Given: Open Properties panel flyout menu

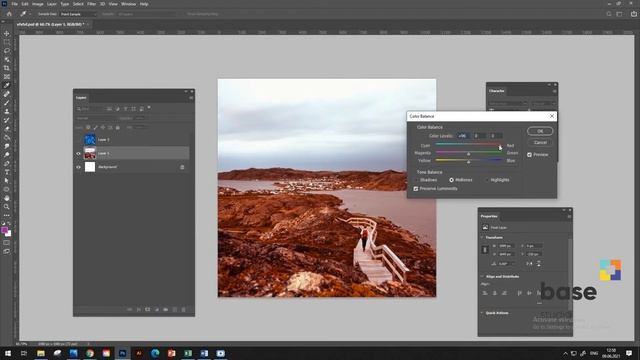Looking at the screenshot, I should coord(569,216).
